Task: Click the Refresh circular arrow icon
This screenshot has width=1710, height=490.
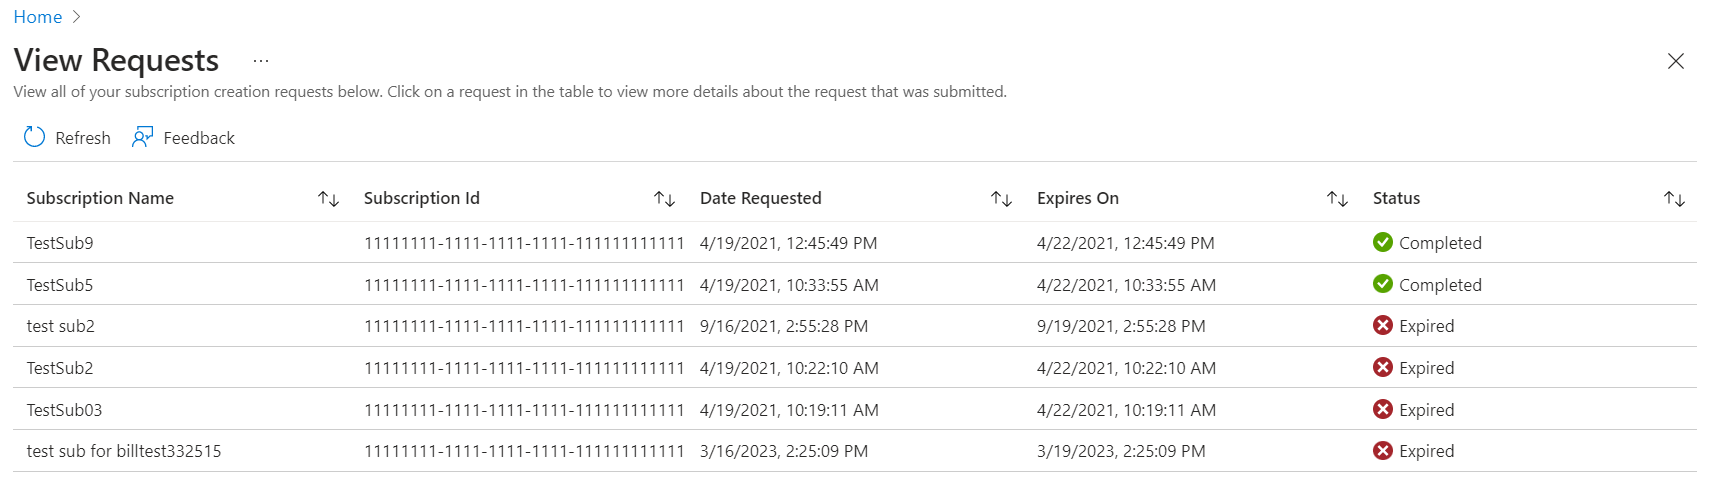Action: tap(34, 137)
